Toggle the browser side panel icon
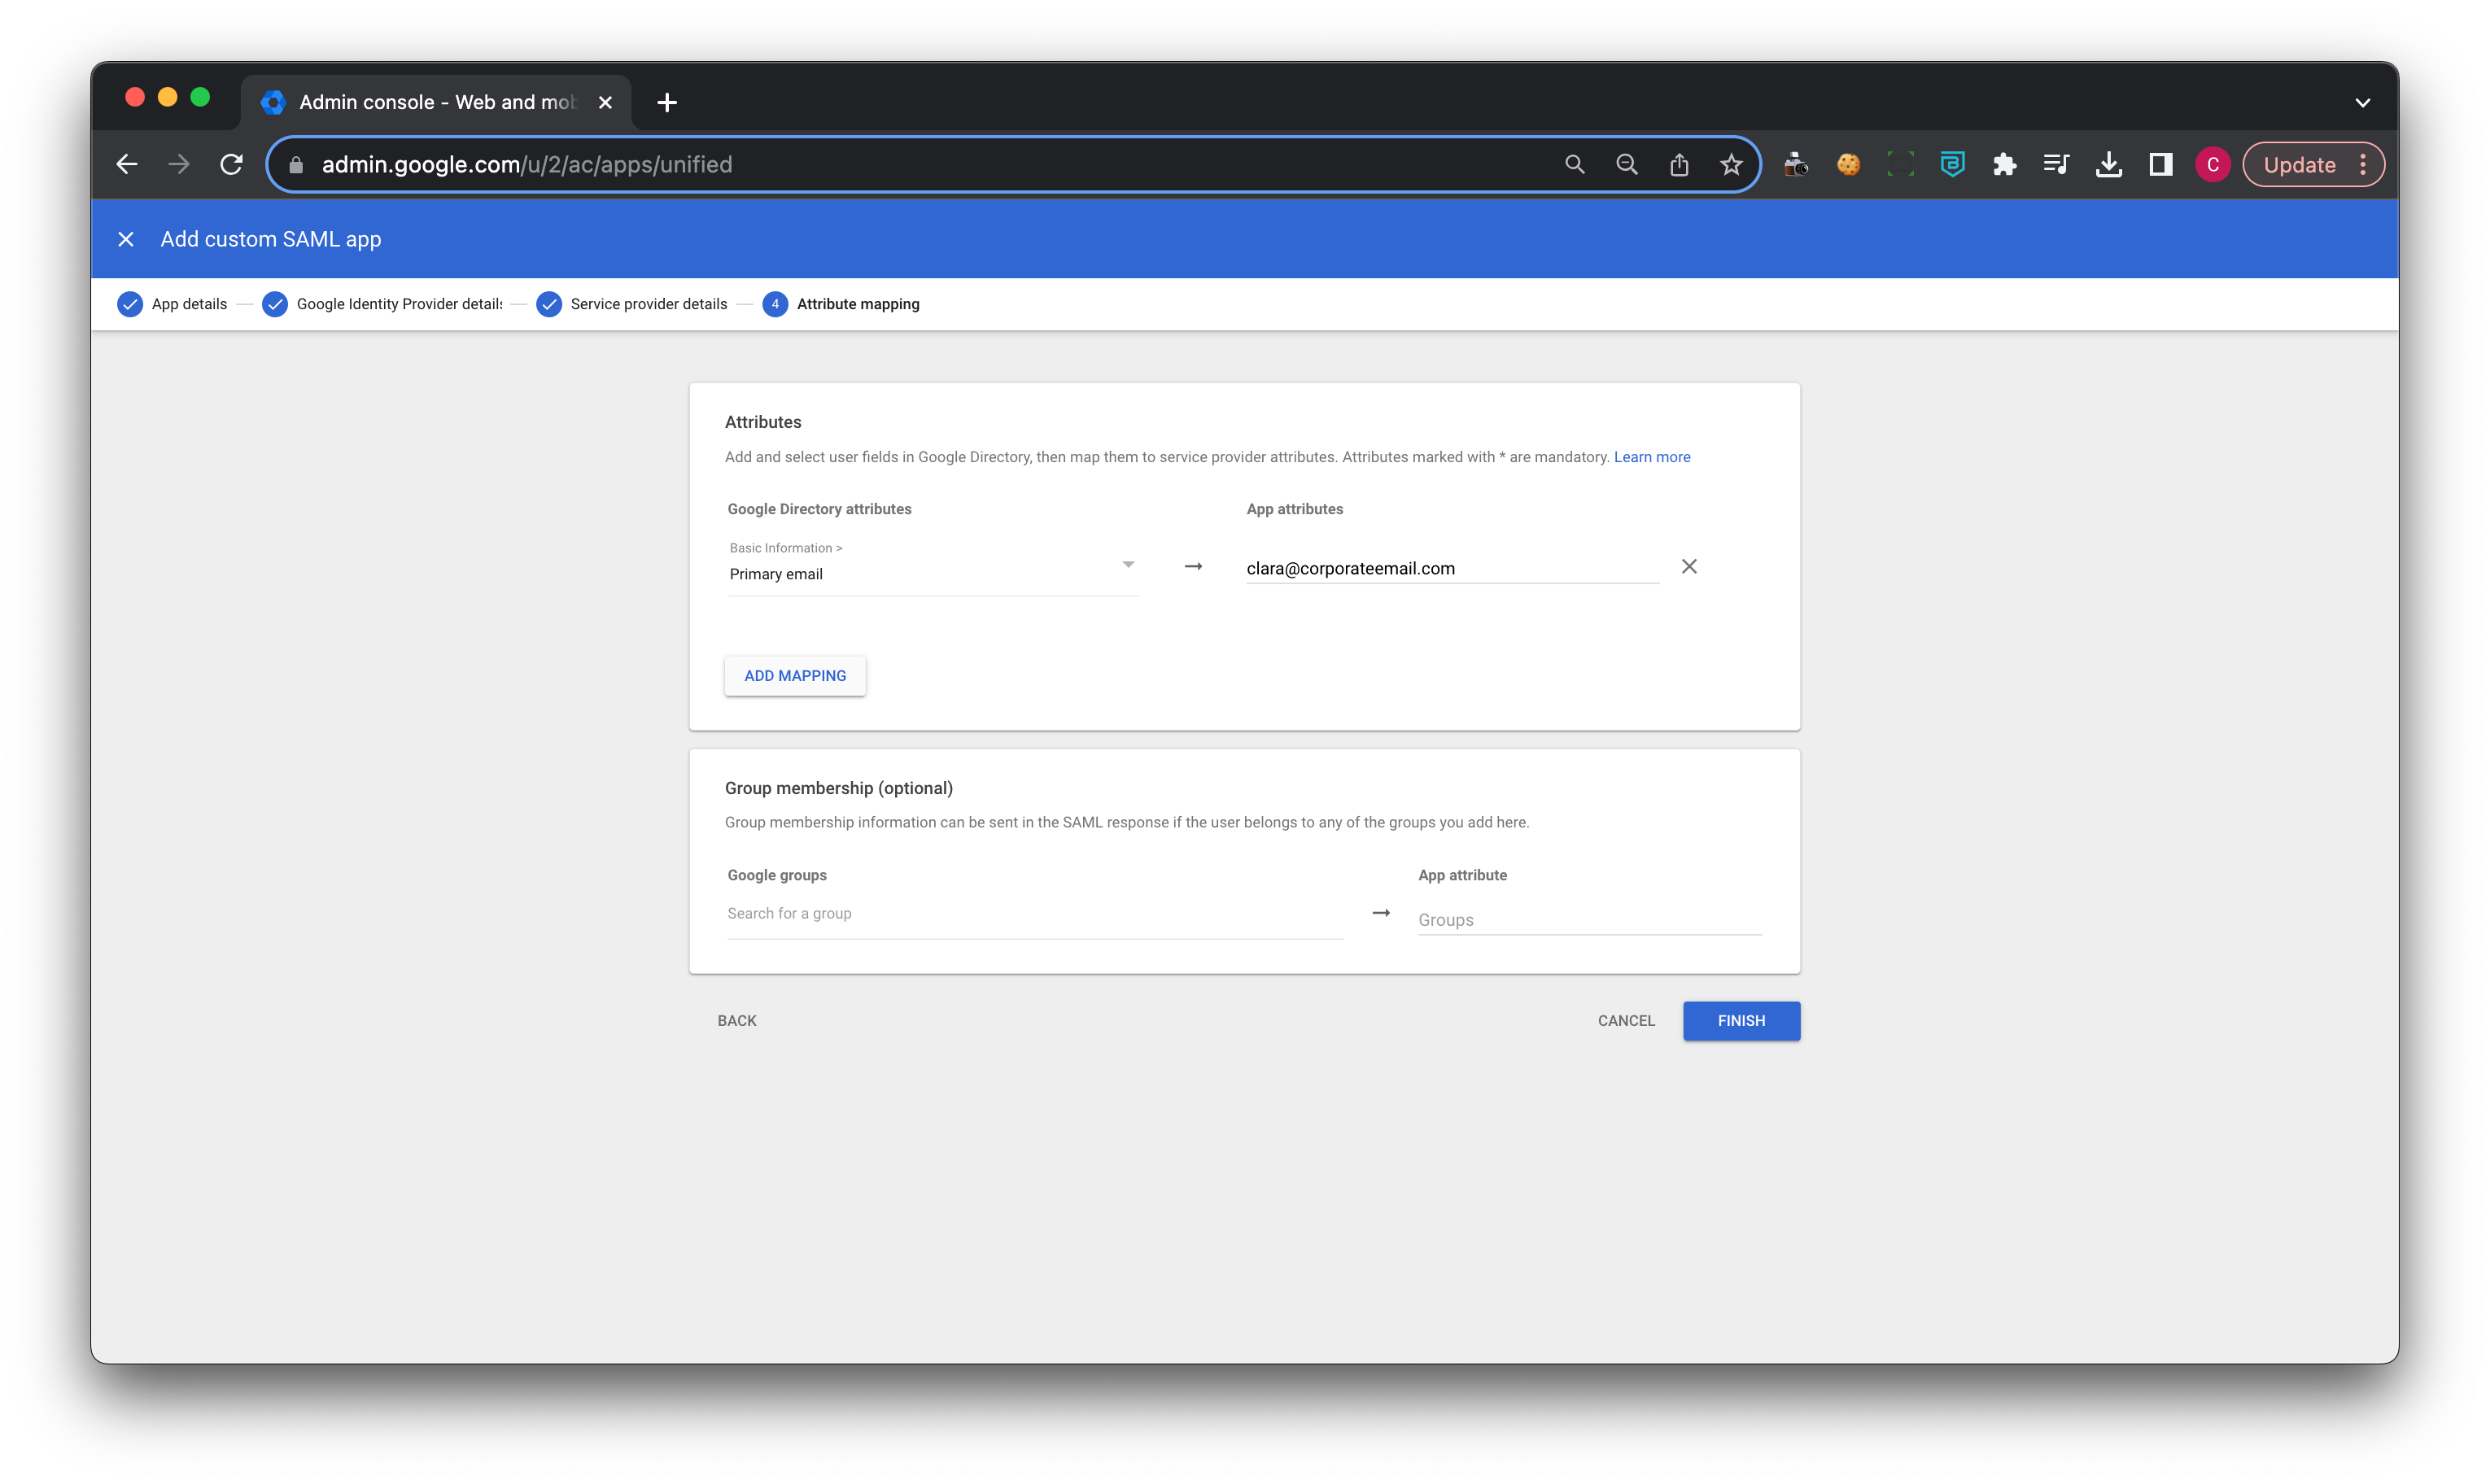2490x1484 pixels. pos(2160,165)
